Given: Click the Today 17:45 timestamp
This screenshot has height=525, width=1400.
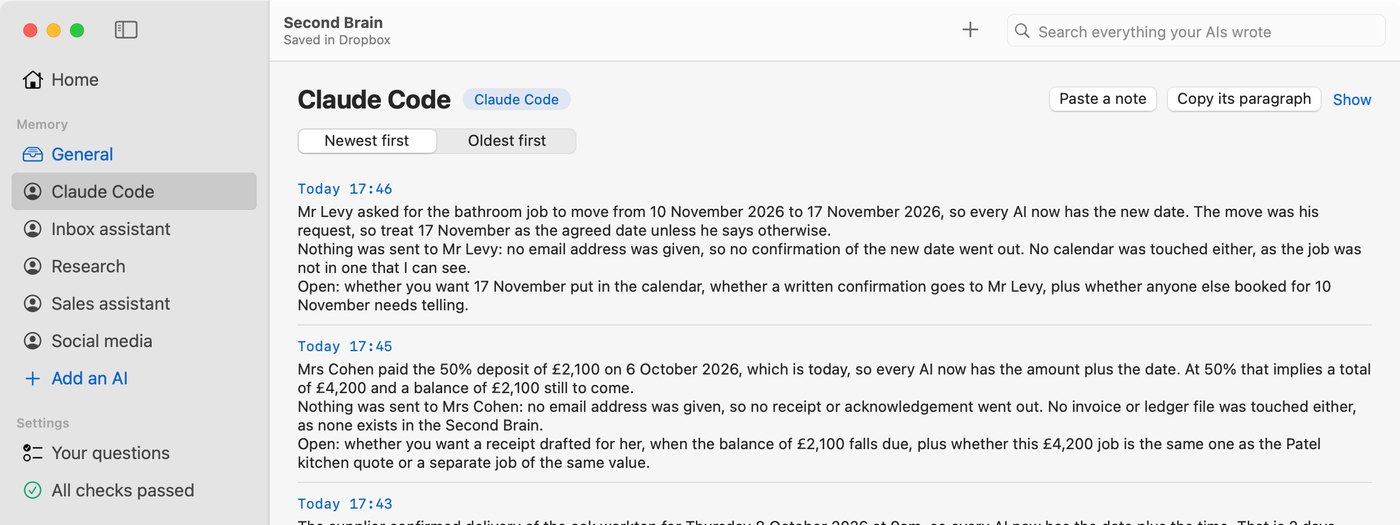Looking at the screenshot, I should coord(345,346).
